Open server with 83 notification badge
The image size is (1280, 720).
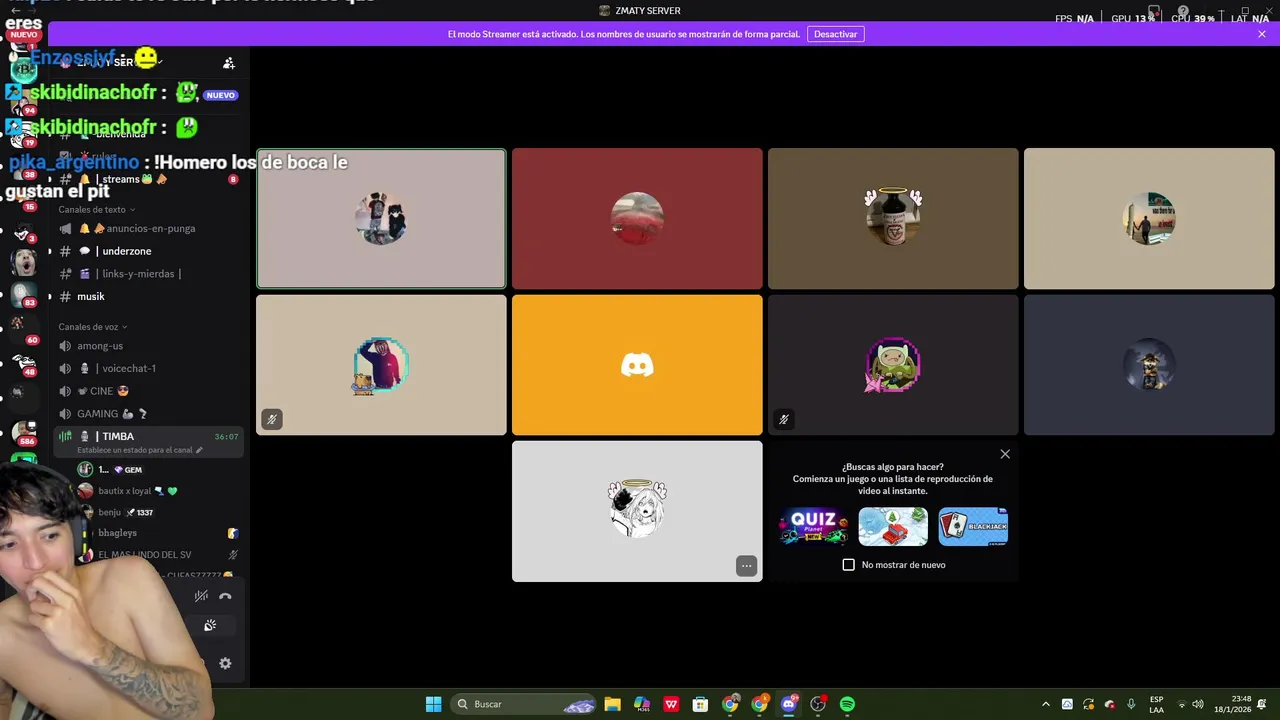point(24,293)
